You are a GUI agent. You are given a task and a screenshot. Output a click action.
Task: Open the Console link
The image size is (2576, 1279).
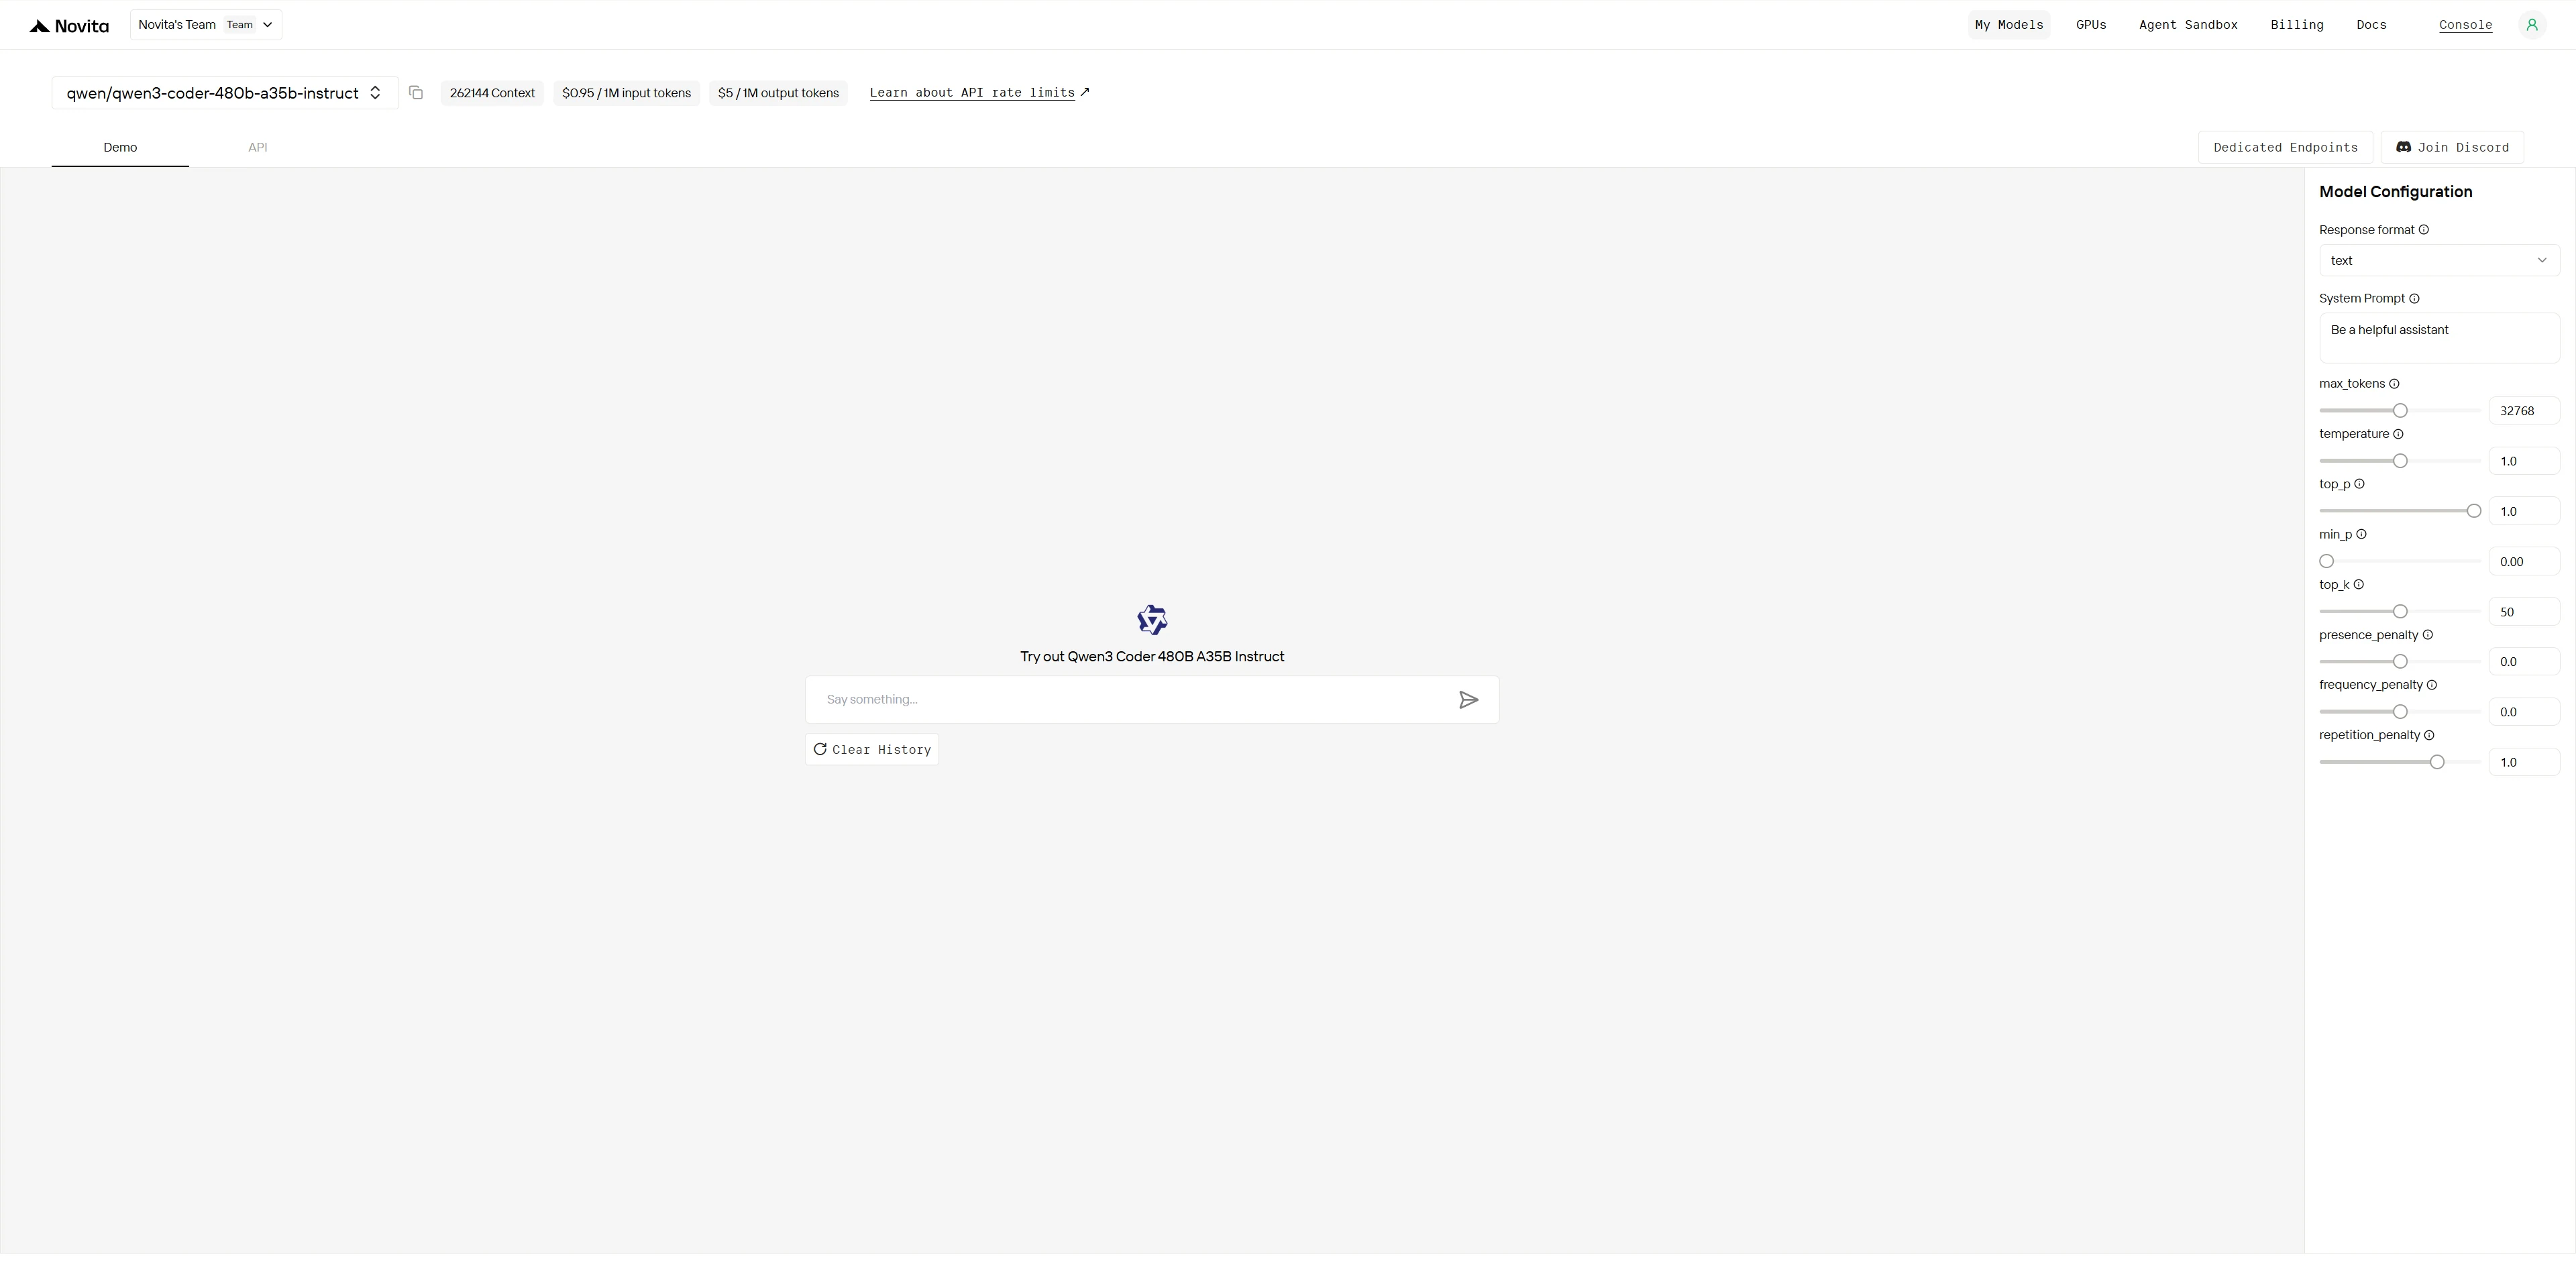pyautogui.click(x=2465, y=25)
